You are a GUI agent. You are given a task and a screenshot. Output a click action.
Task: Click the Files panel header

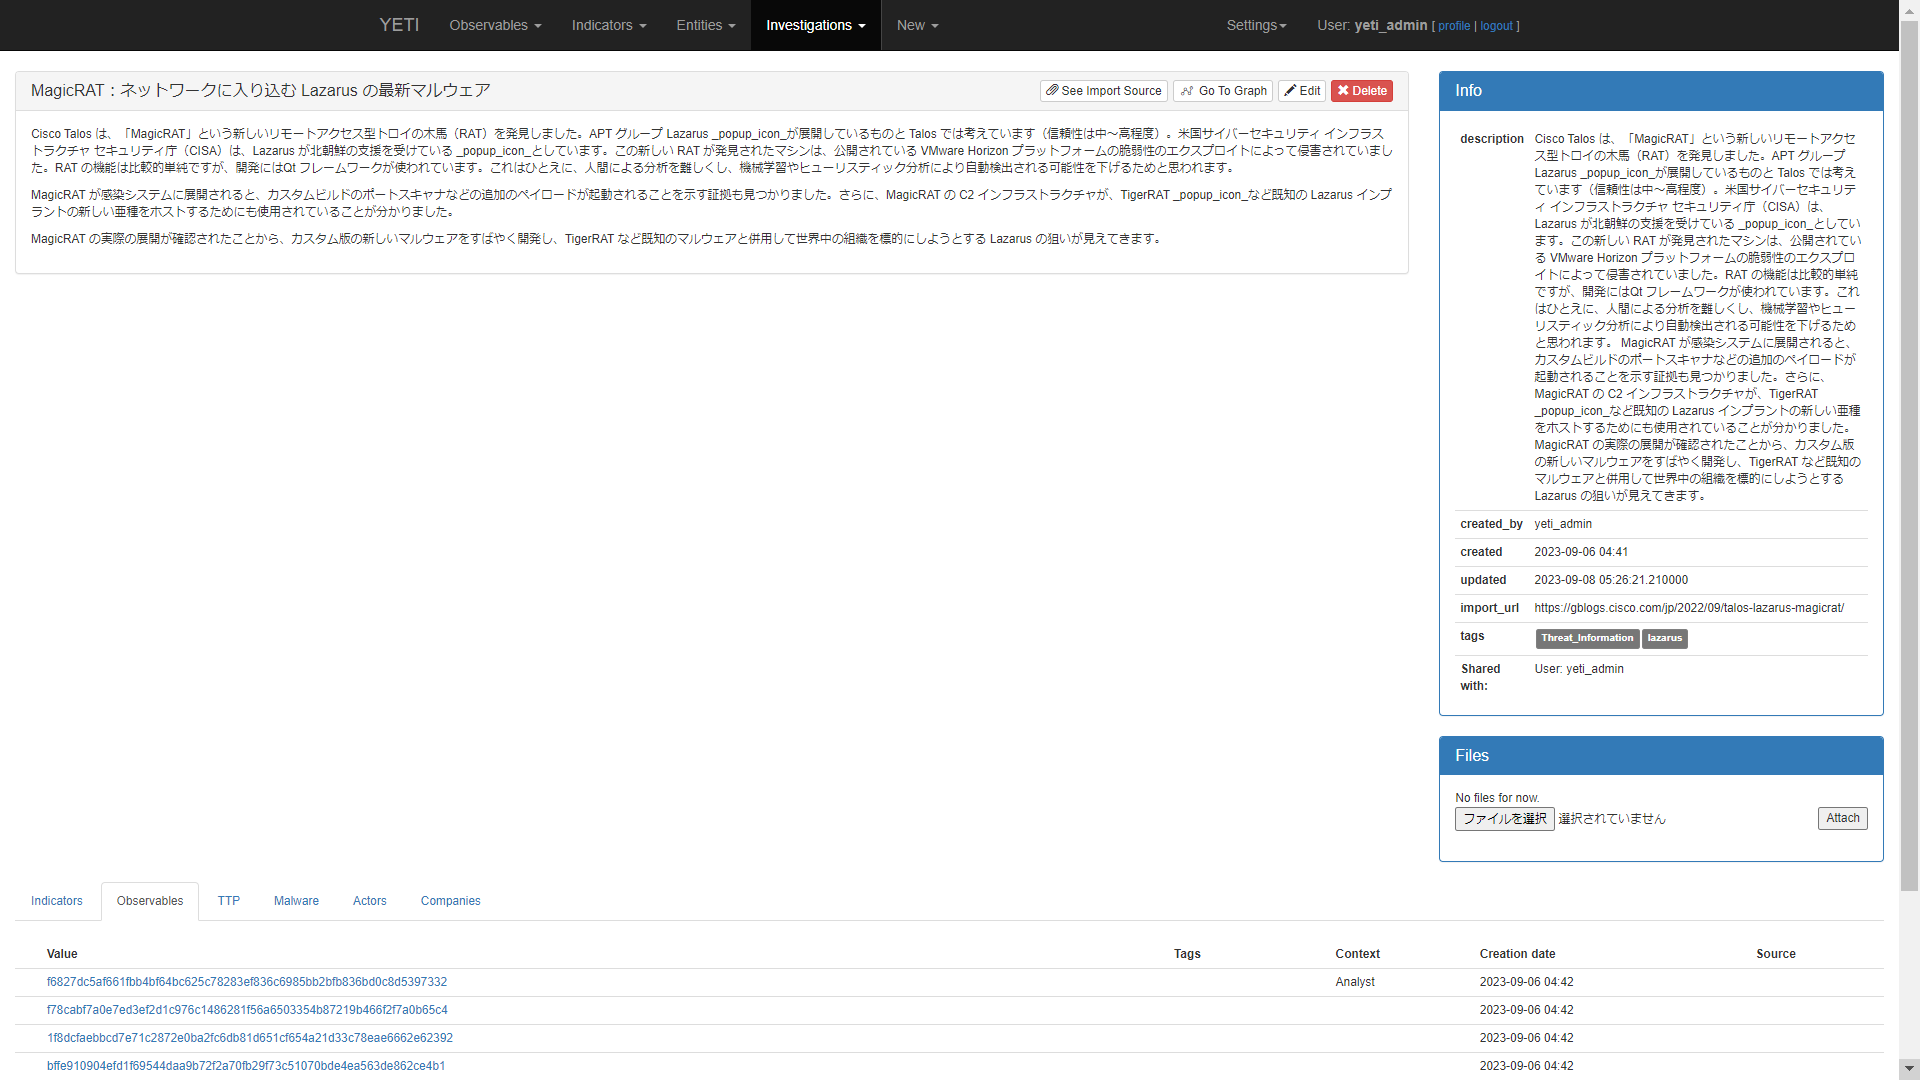1661,756
